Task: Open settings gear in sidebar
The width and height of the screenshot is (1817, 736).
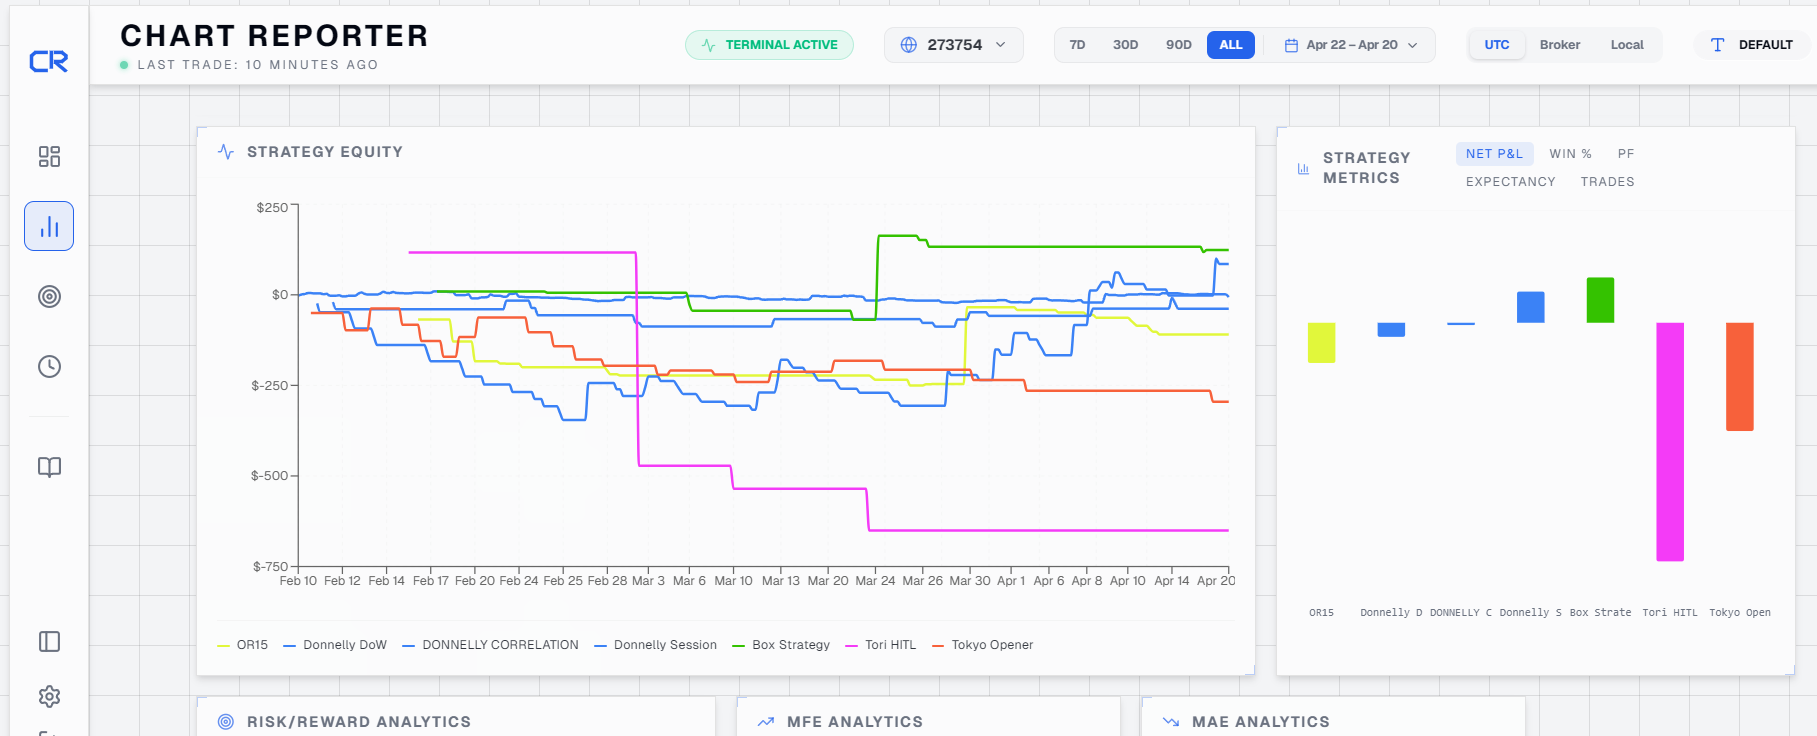Action: click(49, 696)
